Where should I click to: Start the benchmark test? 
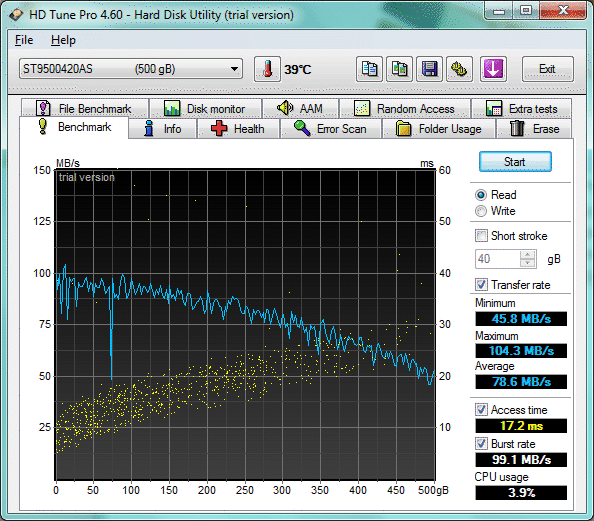tap(515, 162)
